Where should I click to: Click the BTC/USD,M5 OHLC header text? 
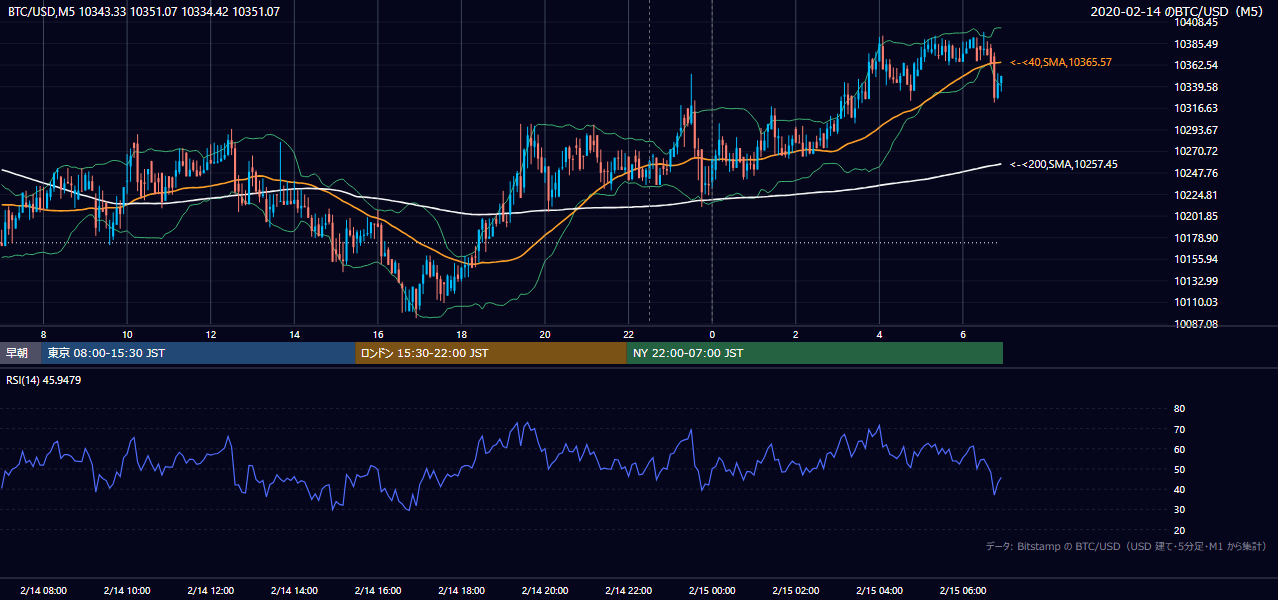pos(144,12)
